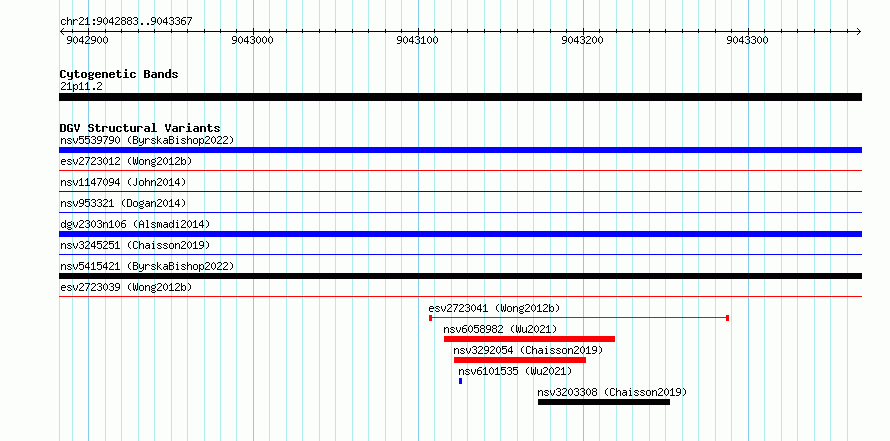Click the blue line under nsv953321
890x441 pixels.
coord(460,212)
